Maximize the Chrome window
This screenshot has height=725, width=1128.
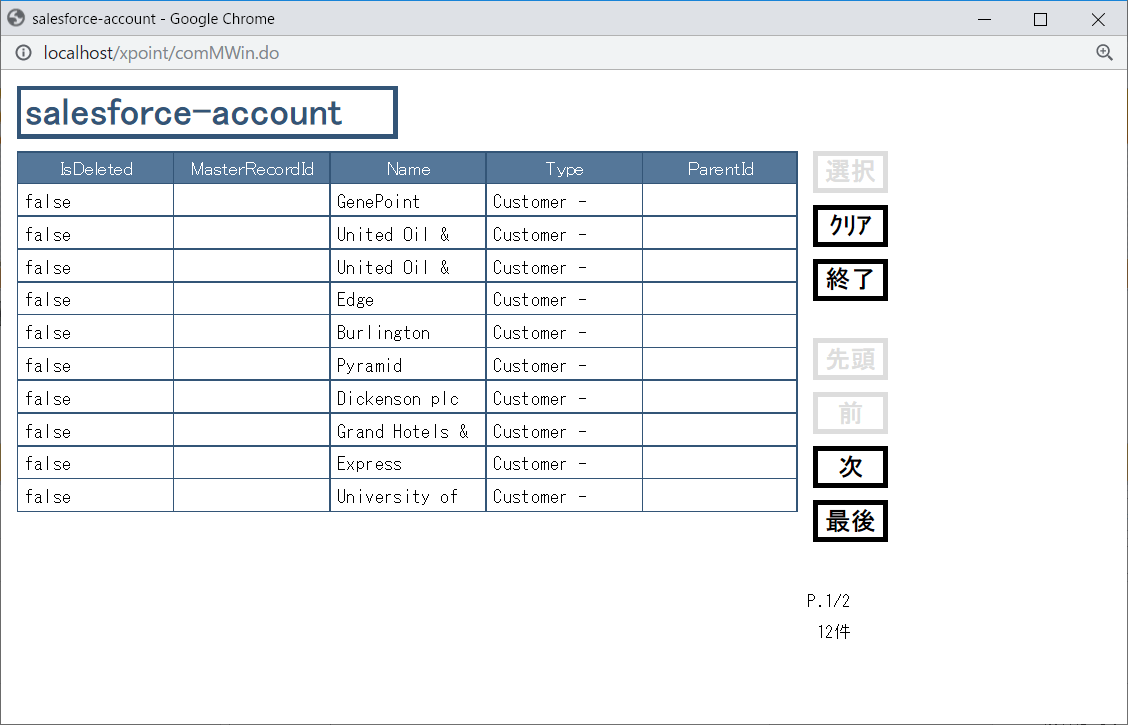pos(1040,19)
